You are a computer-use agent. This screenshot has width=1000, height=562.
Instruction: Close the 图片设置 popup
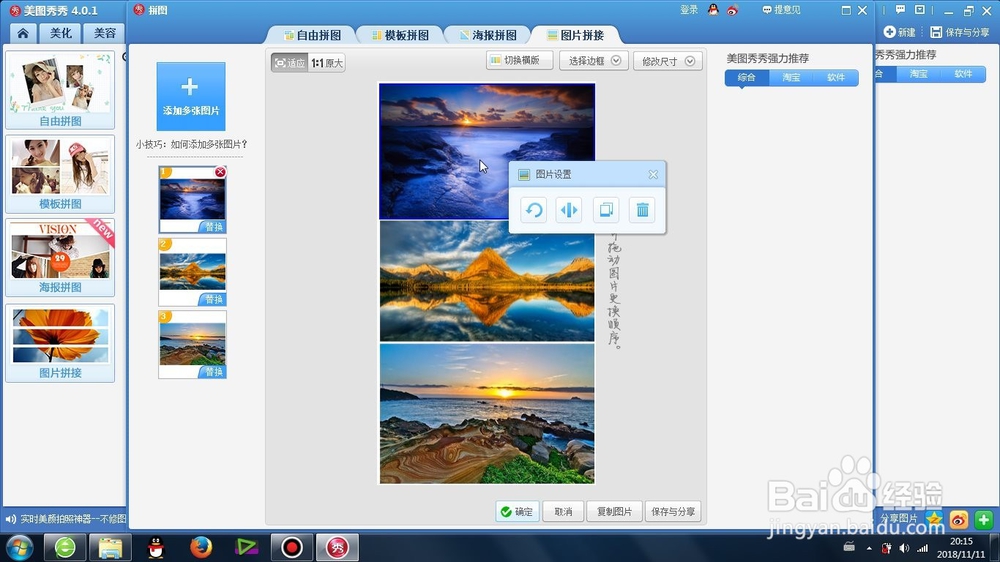(653, 174)
